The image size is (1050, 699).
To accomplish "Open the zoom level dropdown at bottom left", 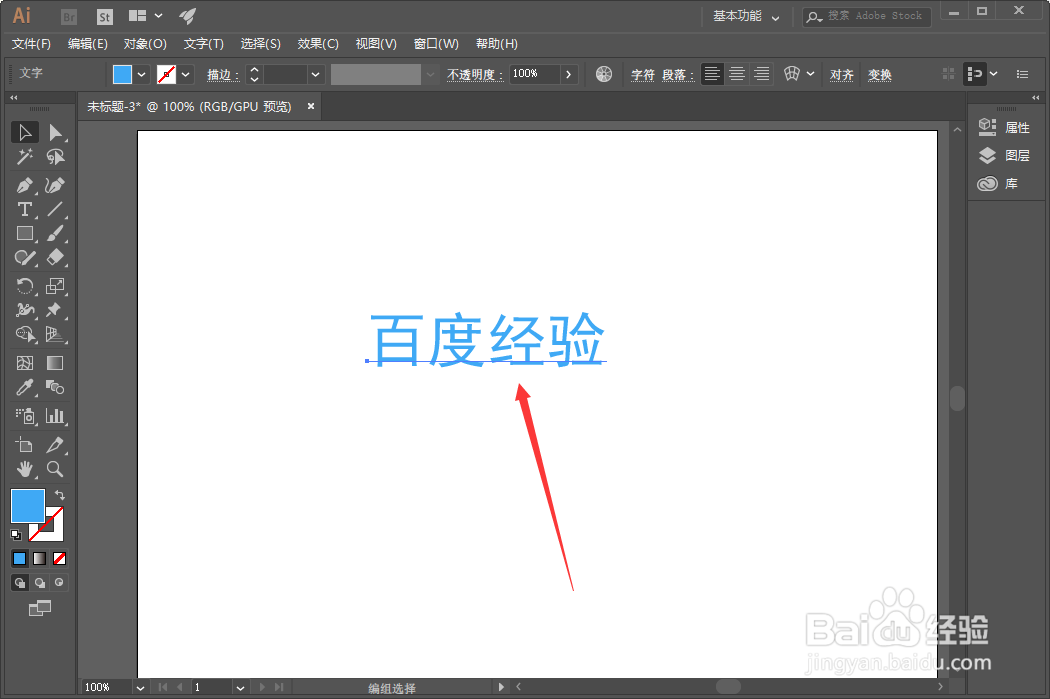I will coord(138,687).
